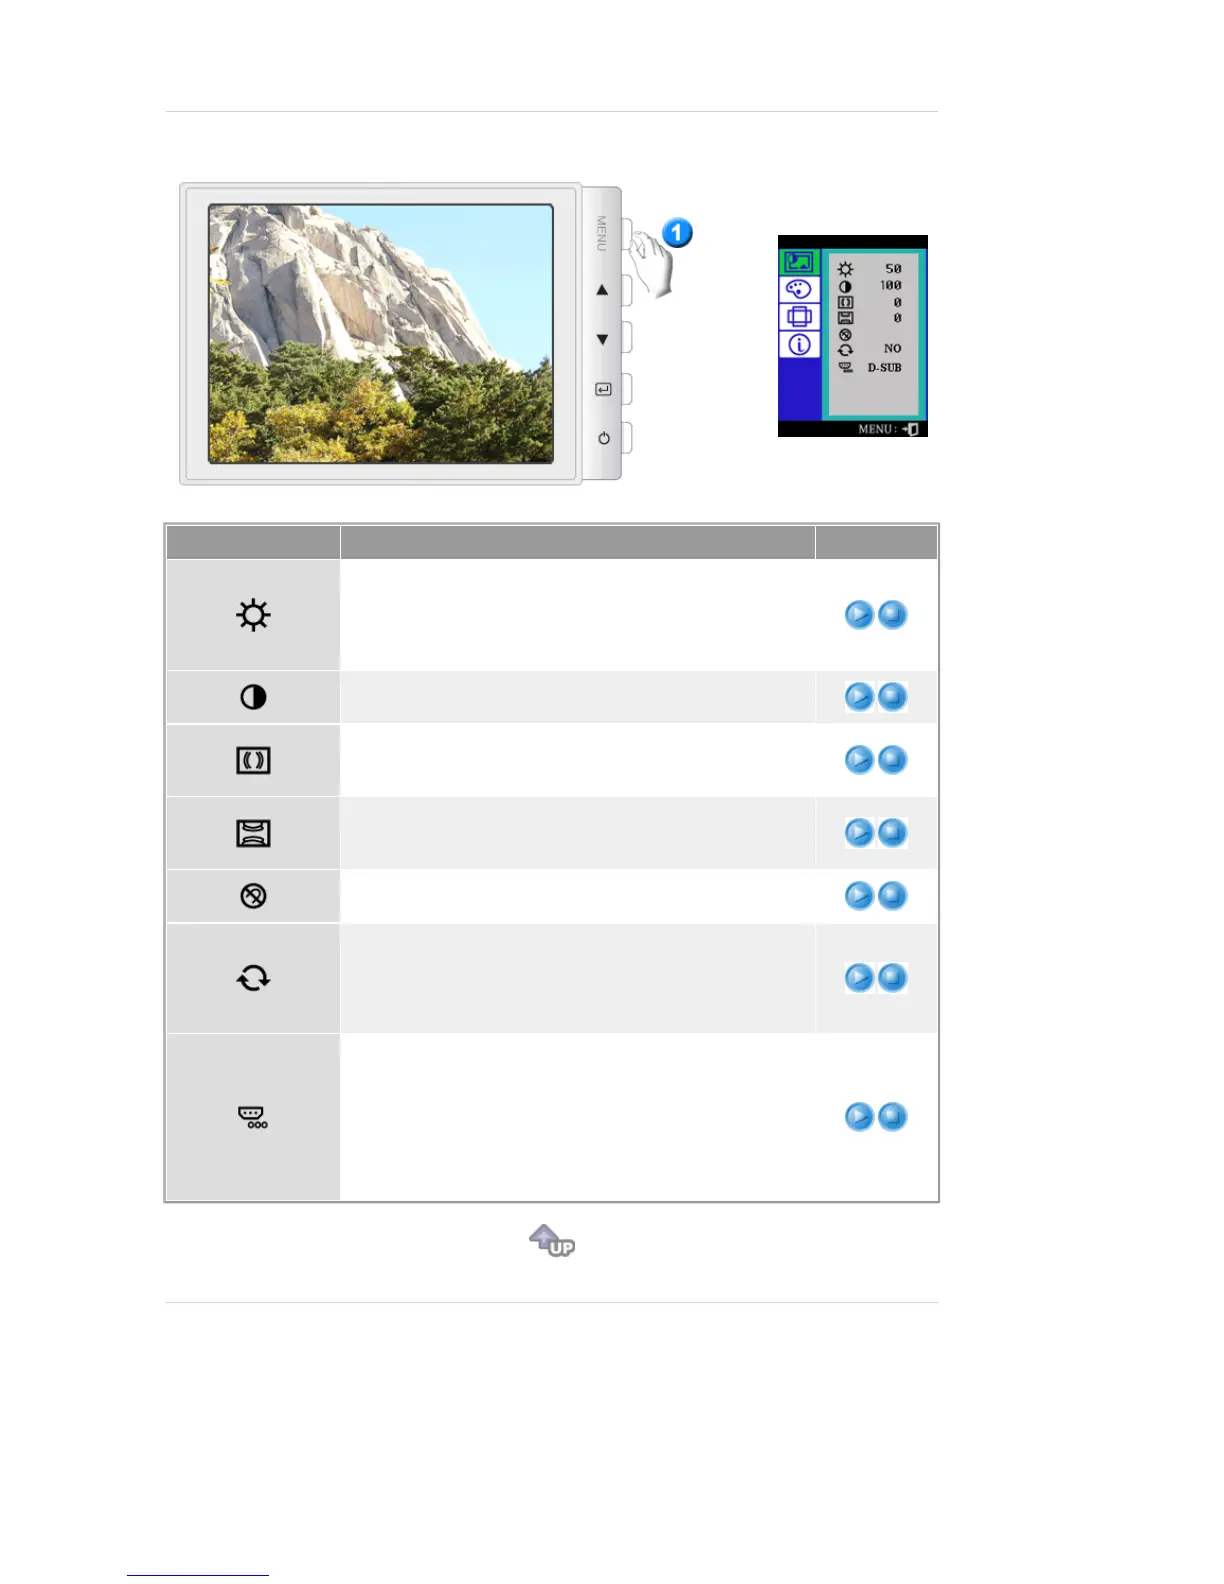Stop the vertical pincushion row animation
Screen dimensions: 1224x1584
892,832
